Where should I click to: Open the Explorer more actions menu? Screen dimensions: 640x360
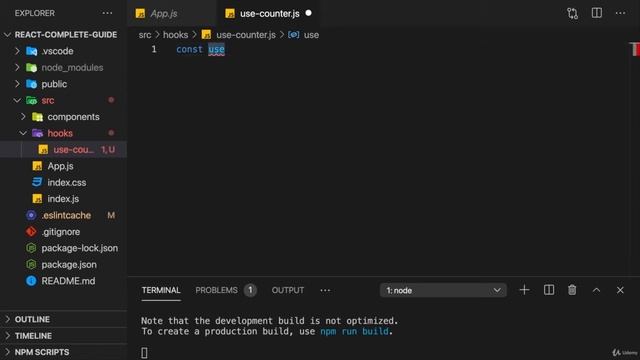(x=107, y=13)
